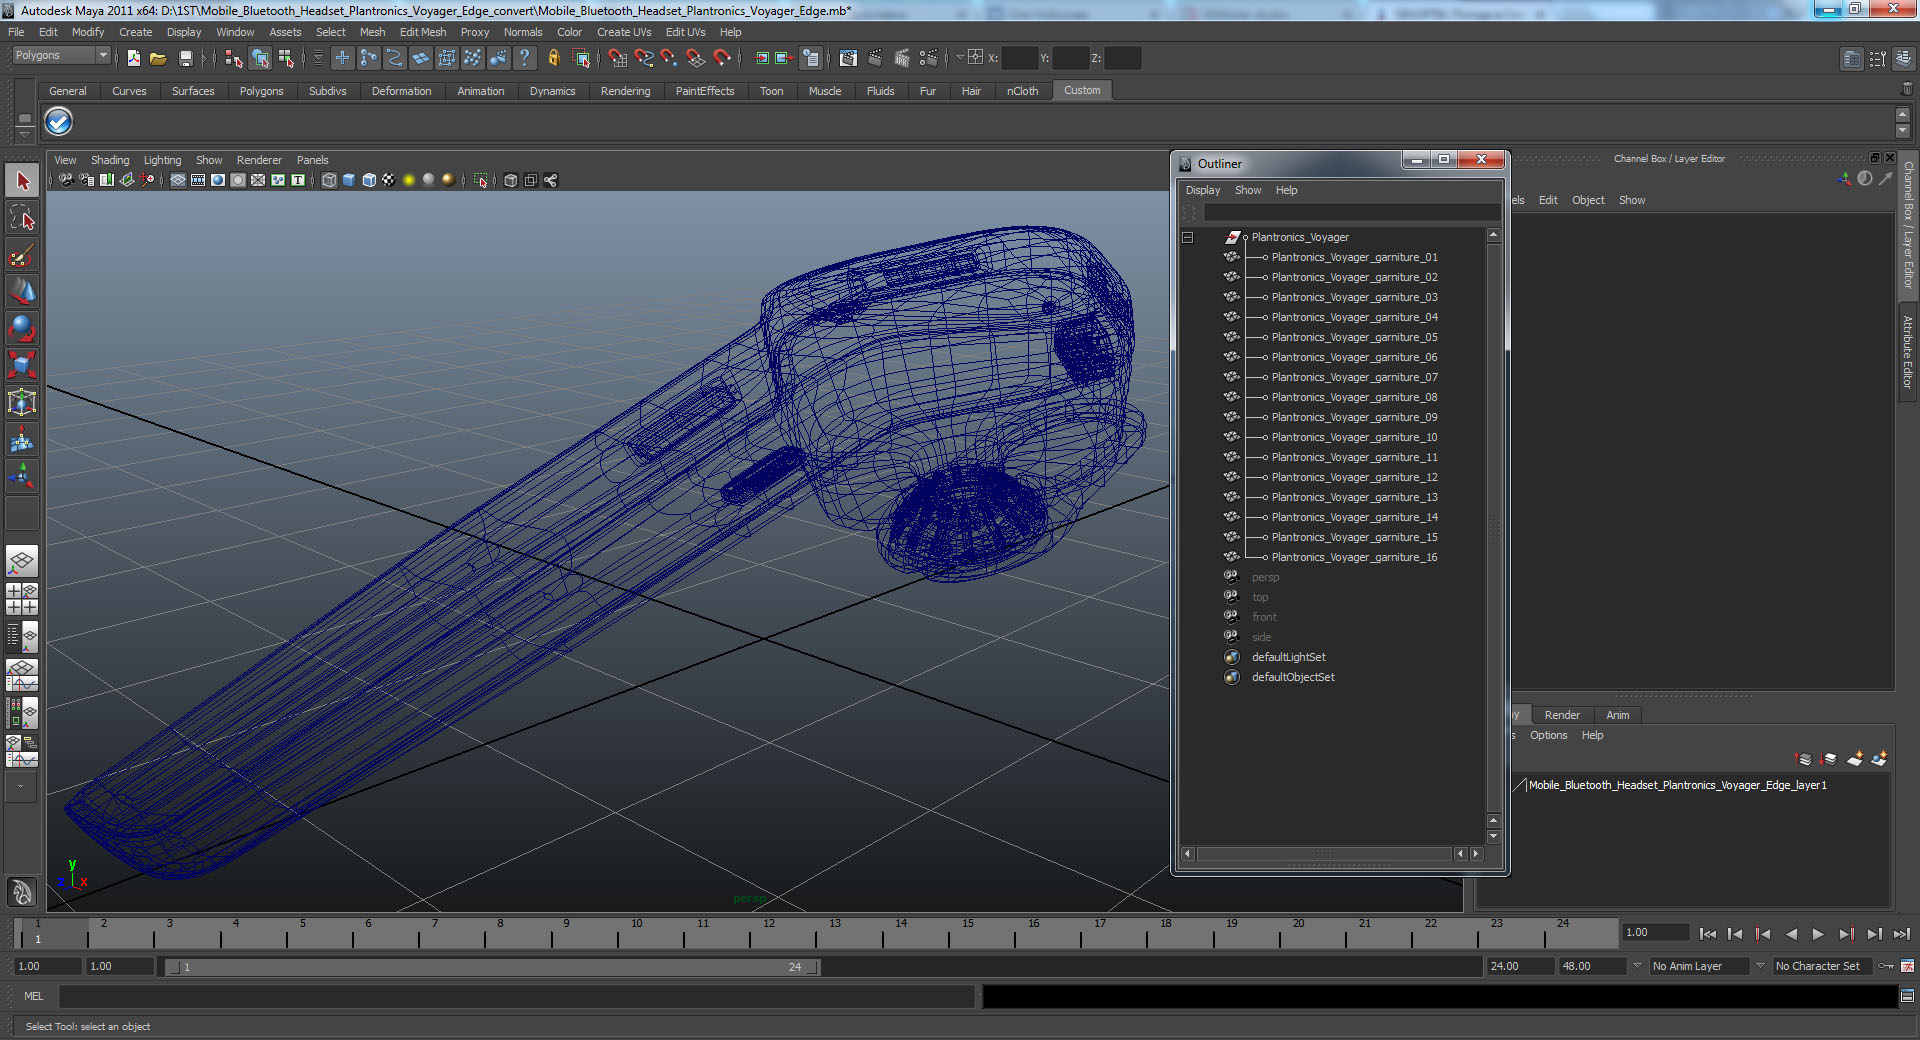
Task: Click the MEL command input field
Action: click(x=516, y=996)
